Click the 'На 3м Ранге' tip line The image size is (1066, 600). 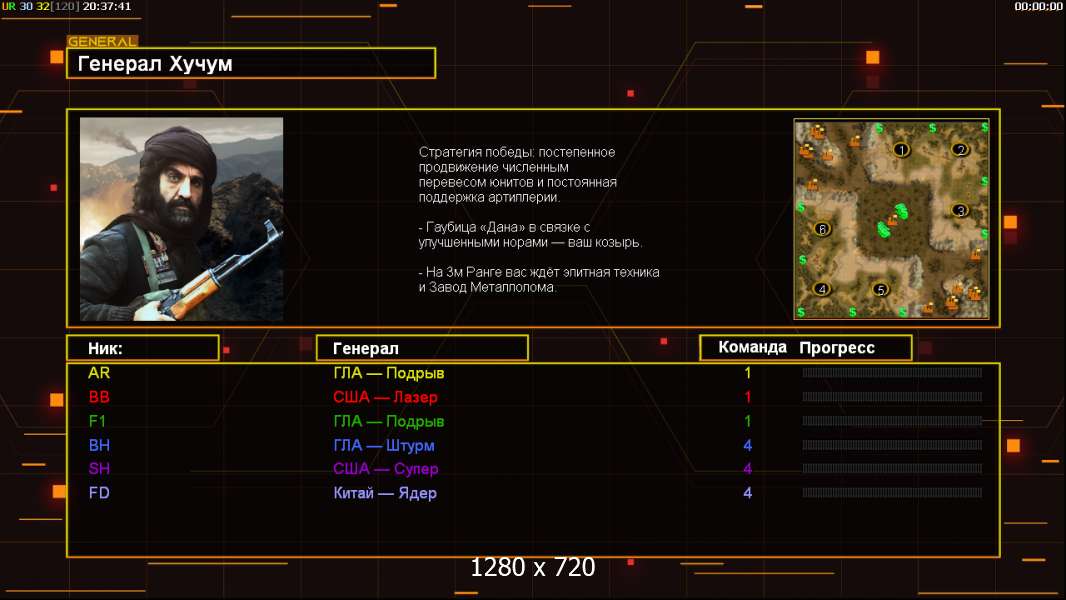[x=538, y=279]
